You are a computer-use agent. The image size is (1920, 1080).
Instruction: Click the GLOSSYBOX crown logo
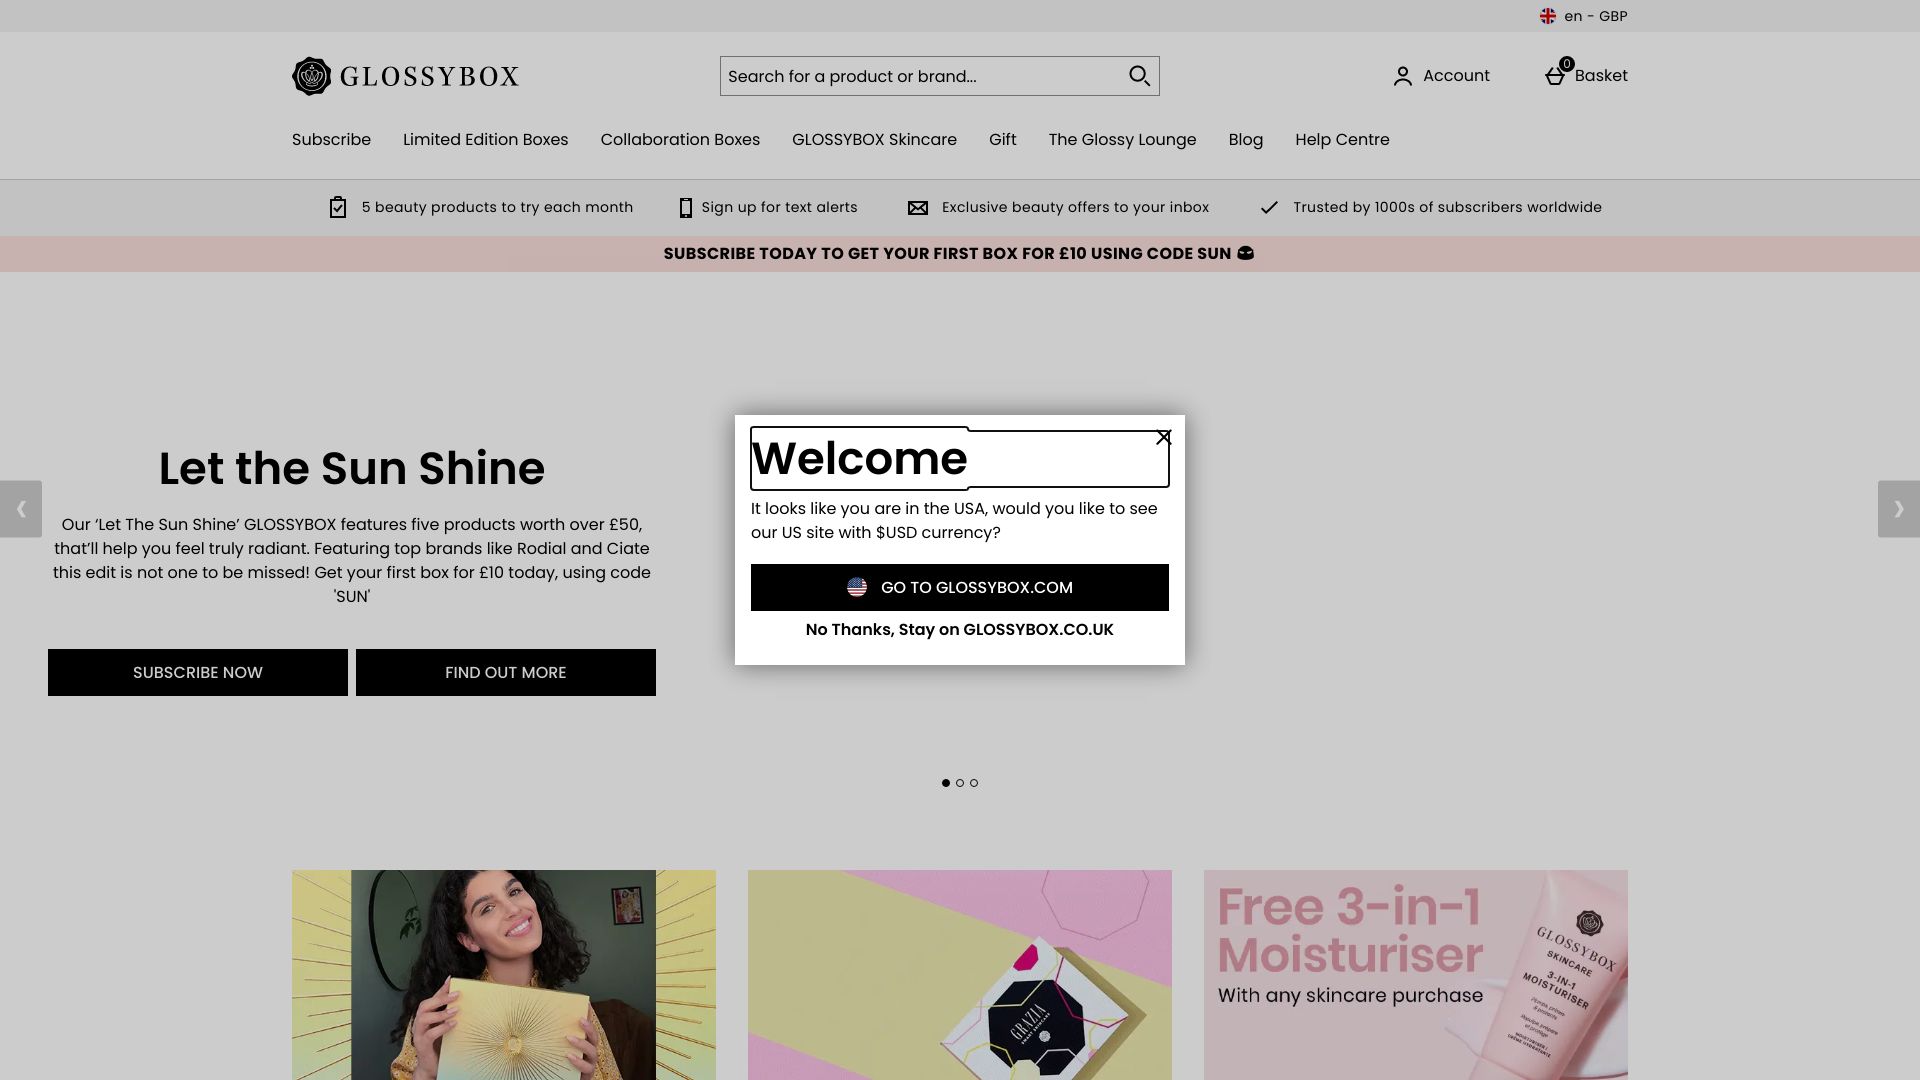tap(311, 76)
